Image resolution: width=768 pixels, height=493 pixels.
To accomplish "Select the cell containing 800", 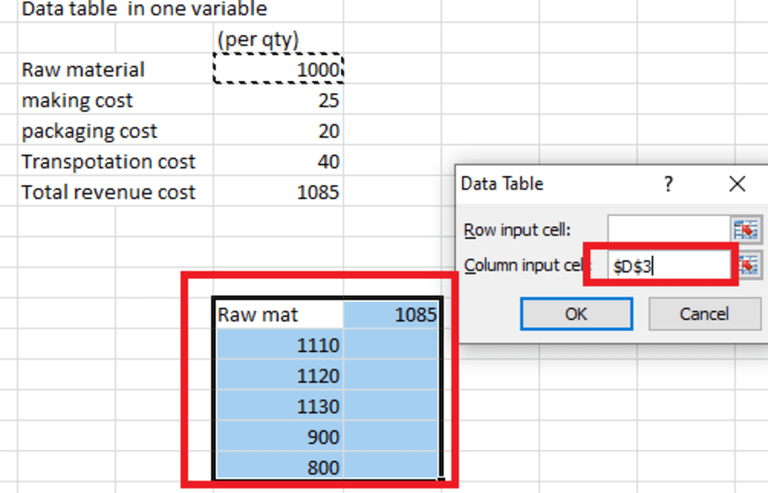I will tap(279, 467).
